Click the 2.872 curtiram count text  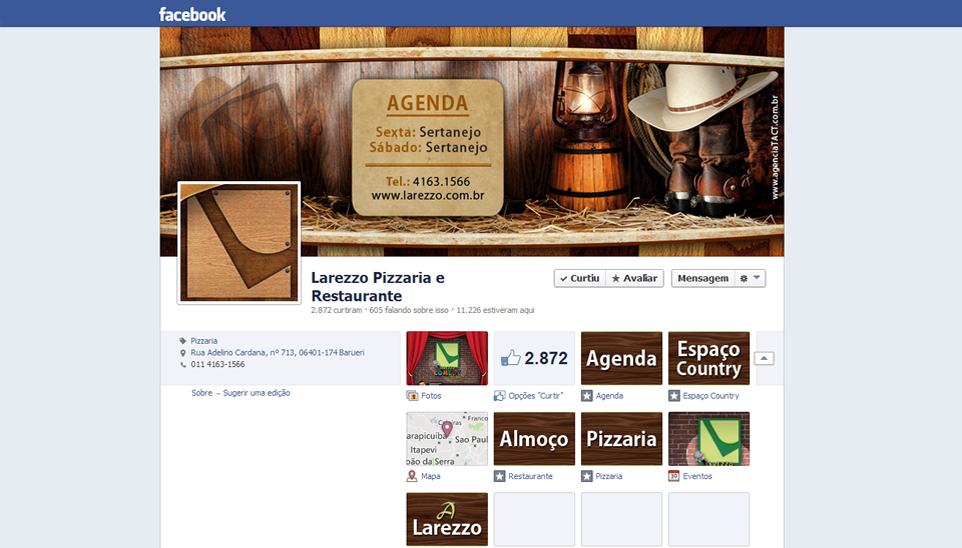coord(336,310)
